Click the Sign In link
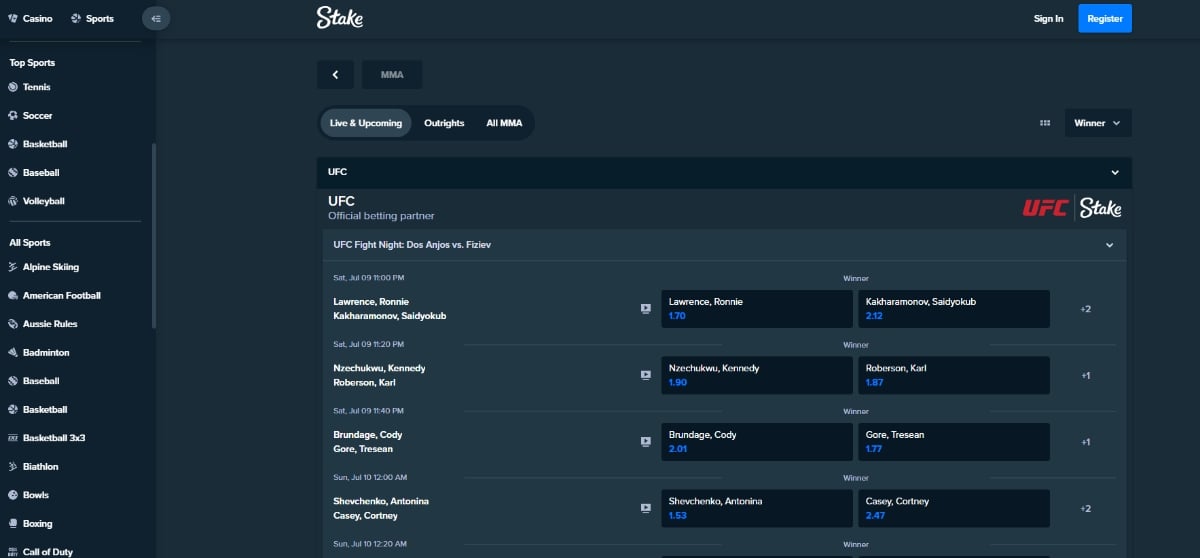Viewport: 1200px width, 558px height. (x=1048, y=18)
